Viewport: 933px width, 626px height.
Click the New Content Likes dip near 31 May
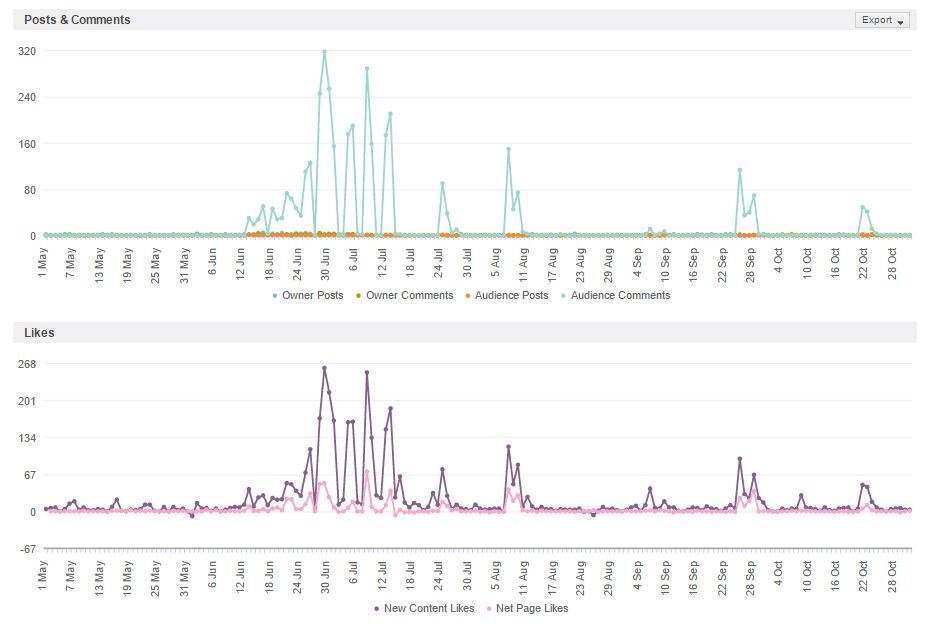click(x=192, y=516)
